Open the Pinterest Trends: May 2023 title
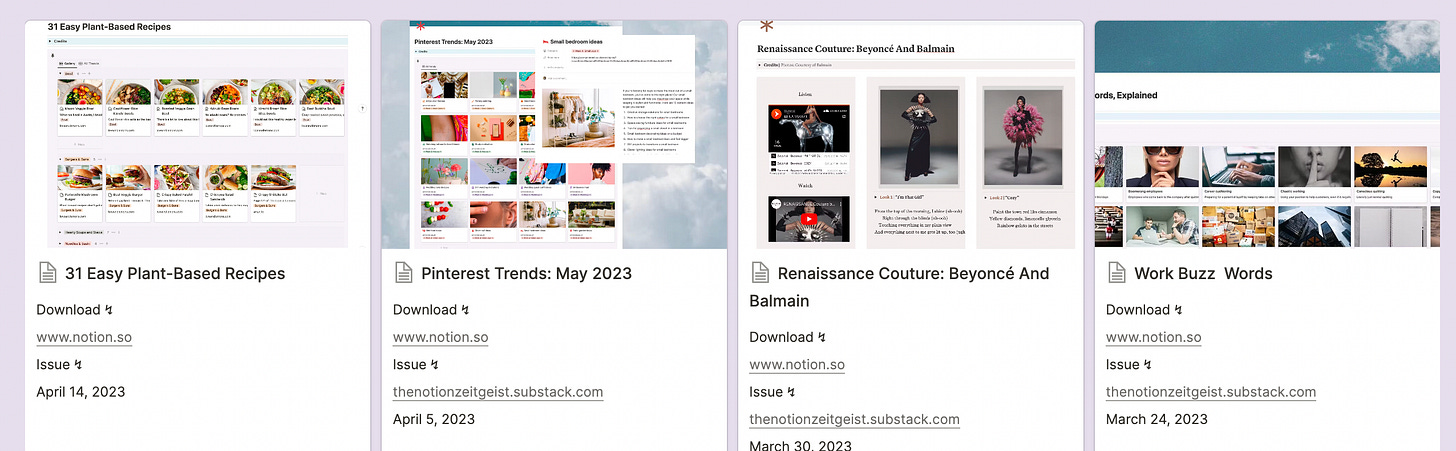 click(x=527, y=273)
